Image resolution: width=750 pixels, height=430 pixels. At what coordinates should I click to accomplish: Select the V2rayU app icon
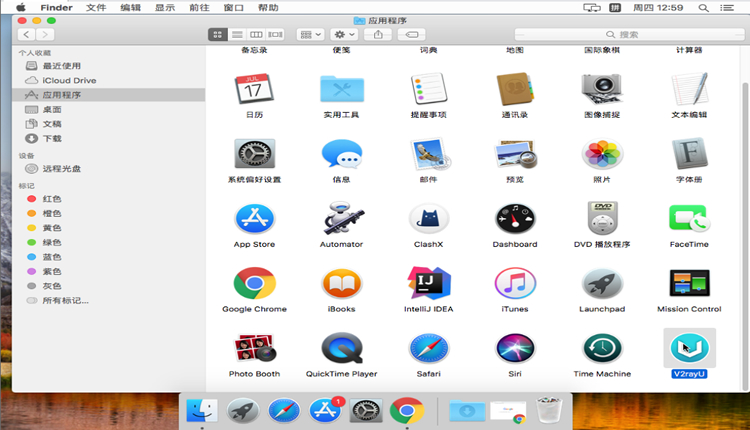click(689, 349)
